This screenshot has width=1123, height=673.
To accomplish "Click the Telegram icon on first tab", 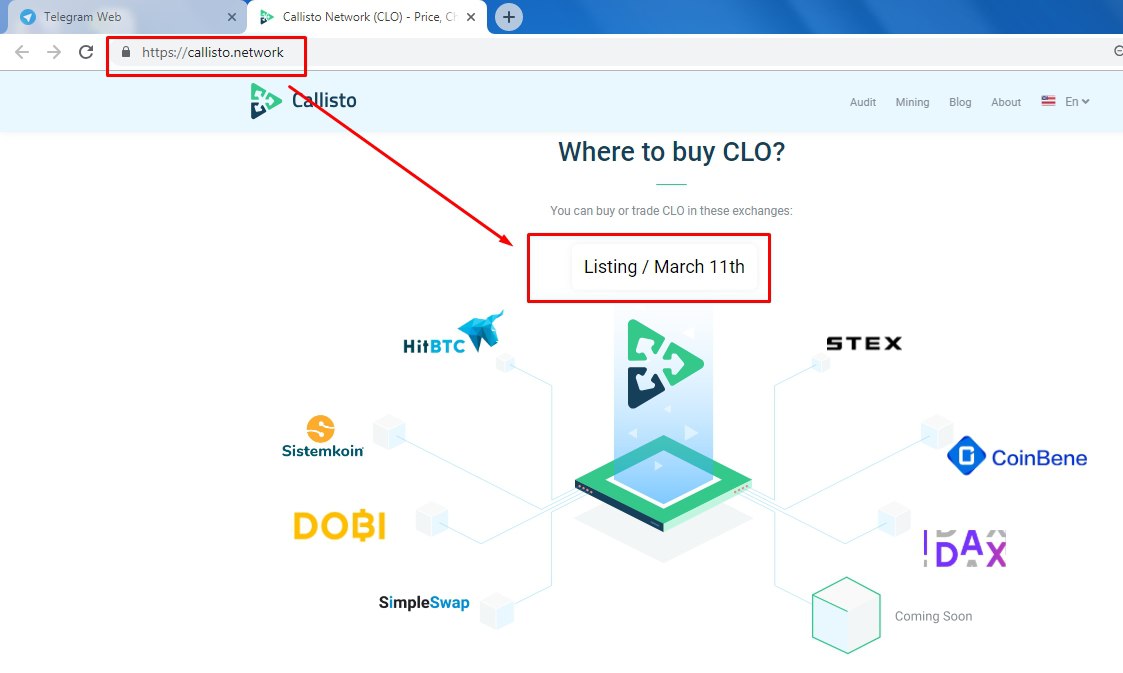I will click(x=28, y=17).
